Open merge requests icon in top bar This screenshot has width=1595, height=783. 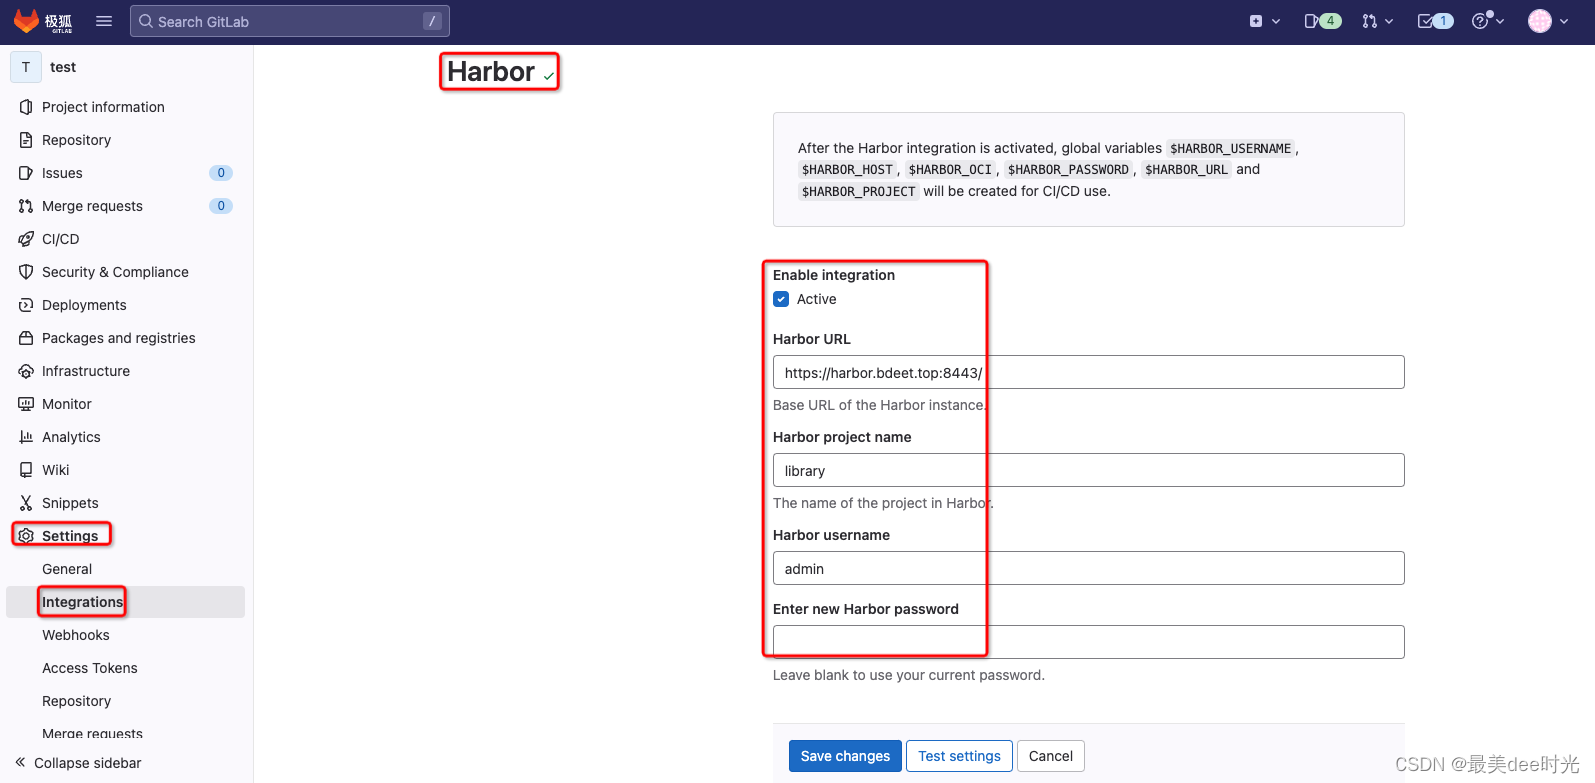coord(1369,21)
